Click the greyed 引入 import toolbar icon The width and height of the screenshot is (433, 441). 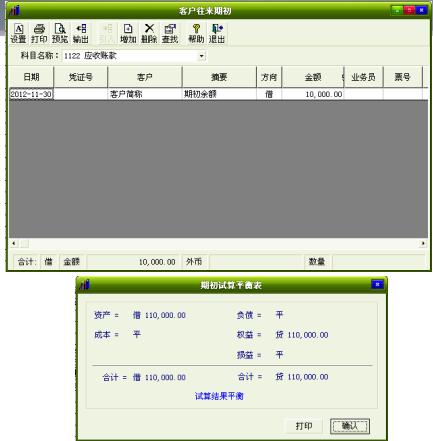(x=107, y=34)
